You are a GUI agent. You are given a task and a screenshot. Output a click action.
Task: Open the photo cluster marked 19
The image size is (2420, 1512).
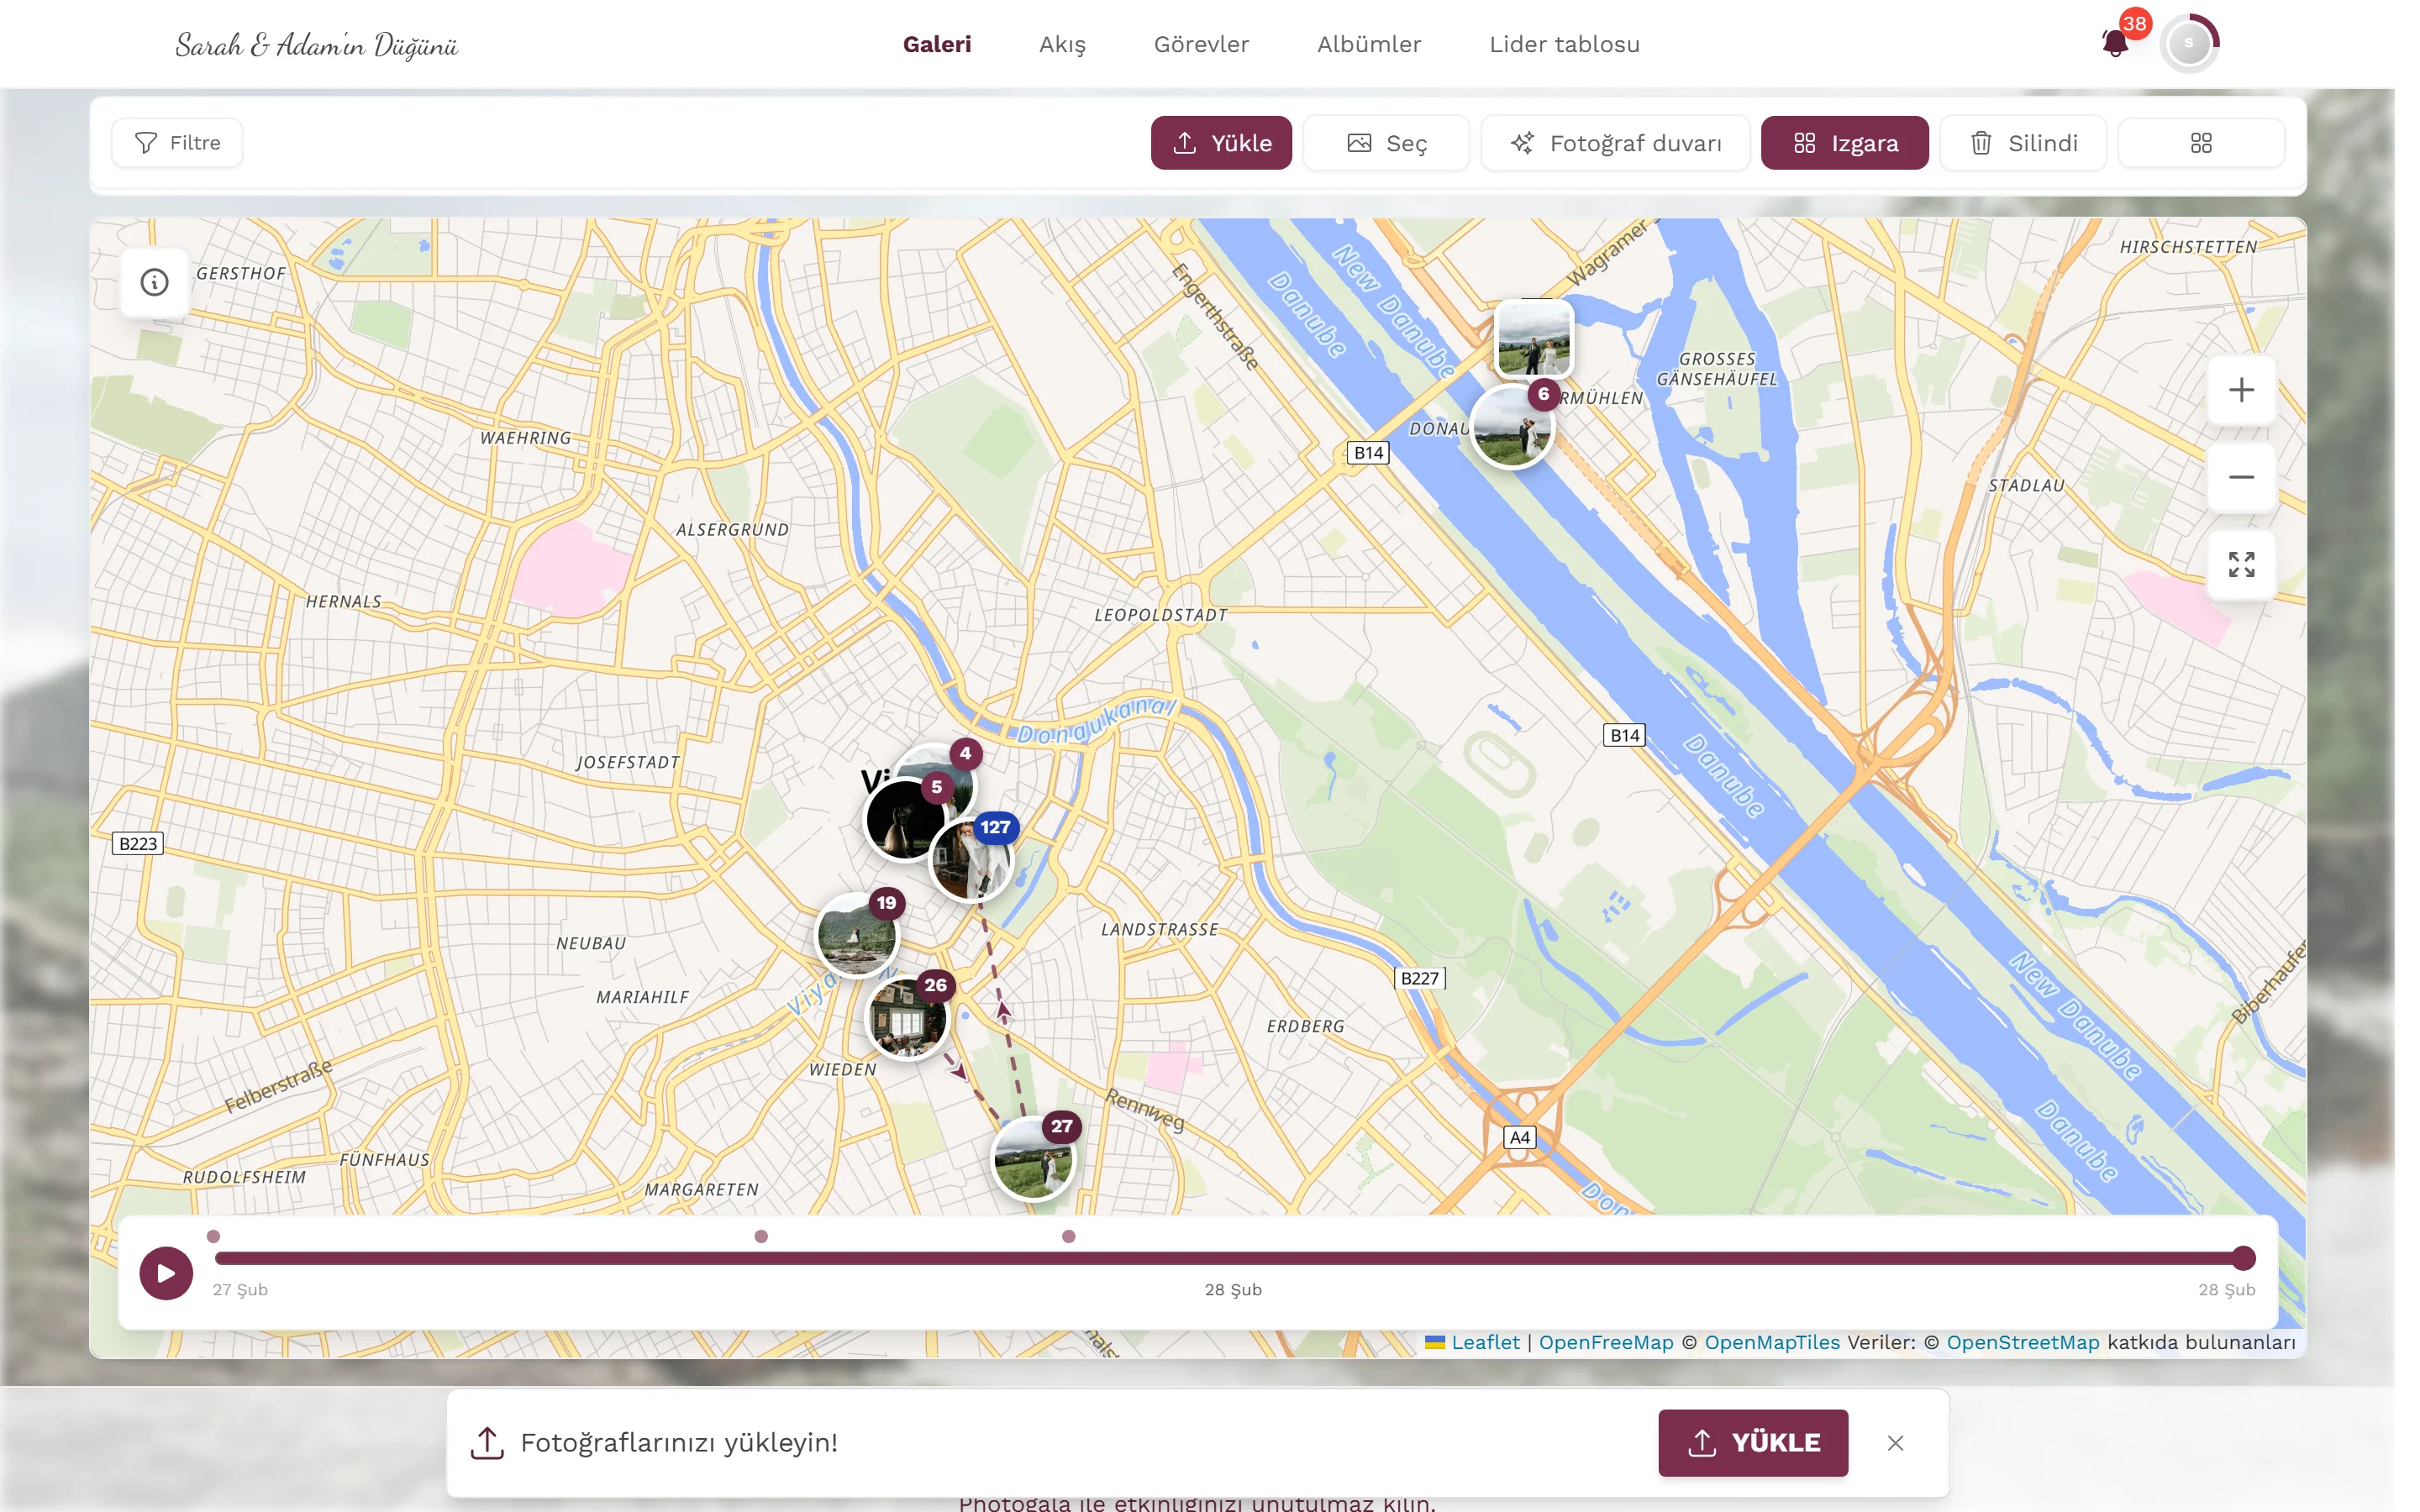click(858, 934)
